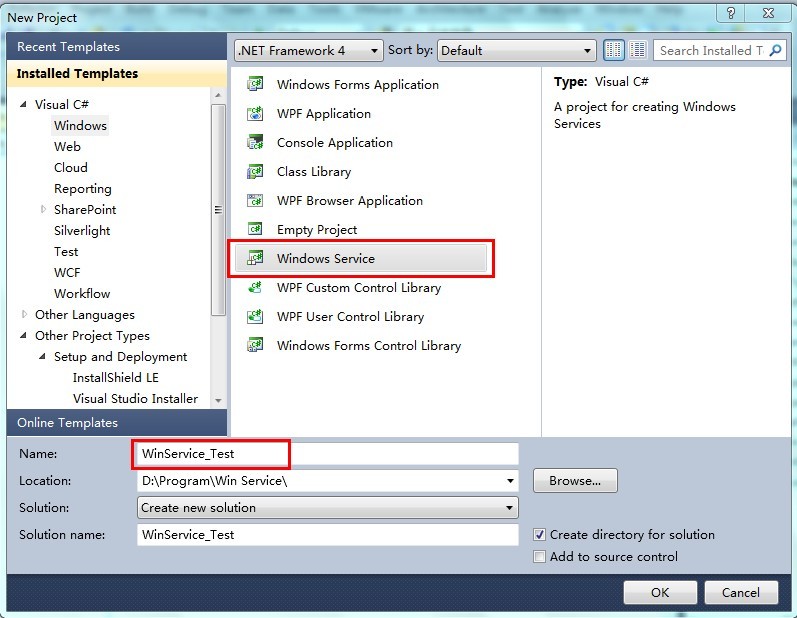Click the Solution name input field

328,535
